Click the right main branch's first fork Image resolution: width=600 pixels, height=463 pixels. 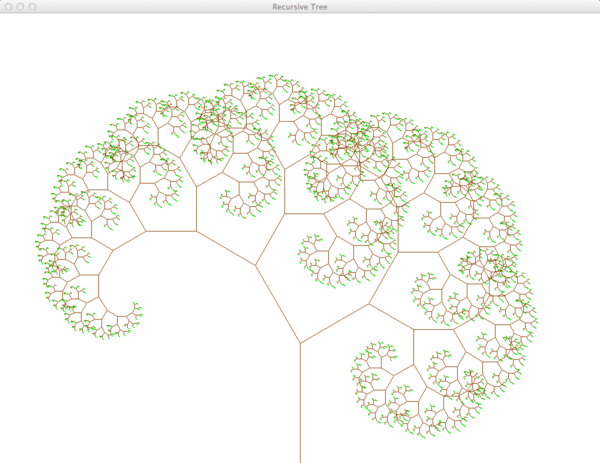pos(370,304)
